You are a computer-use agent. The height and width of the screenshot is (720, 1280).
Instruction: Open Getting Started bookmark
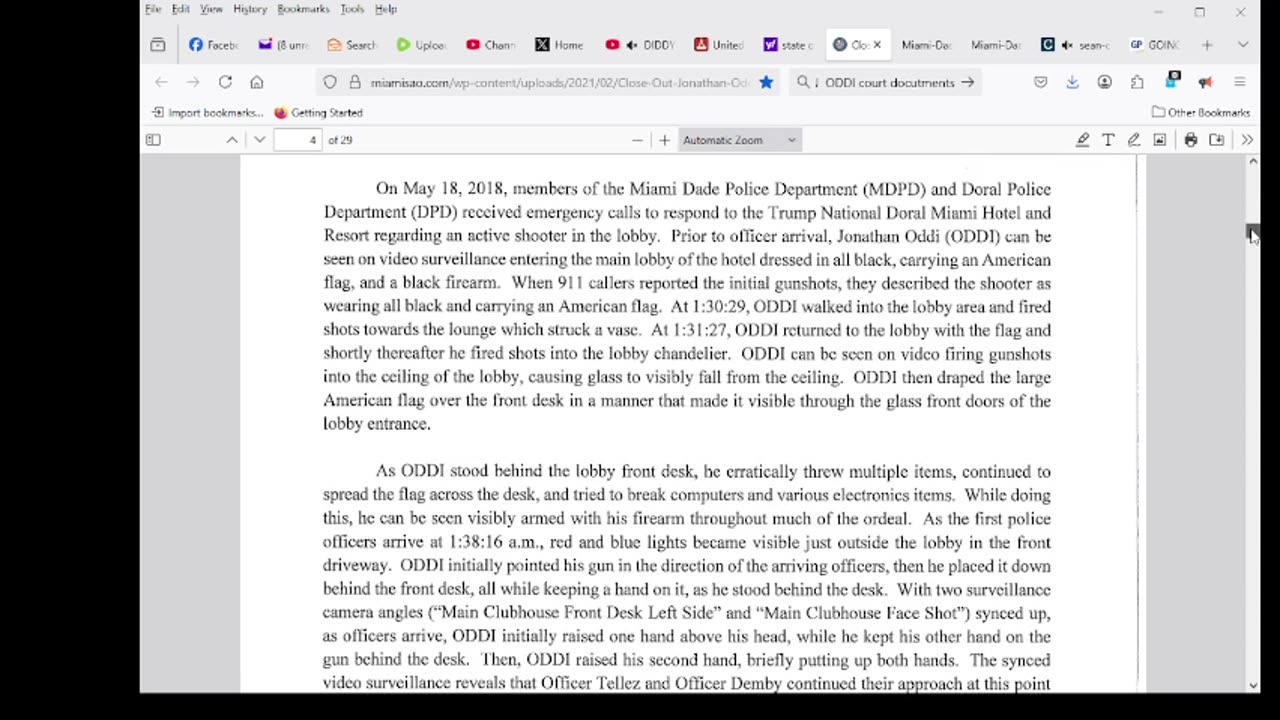pyautogui.click(x=318, y=113)
